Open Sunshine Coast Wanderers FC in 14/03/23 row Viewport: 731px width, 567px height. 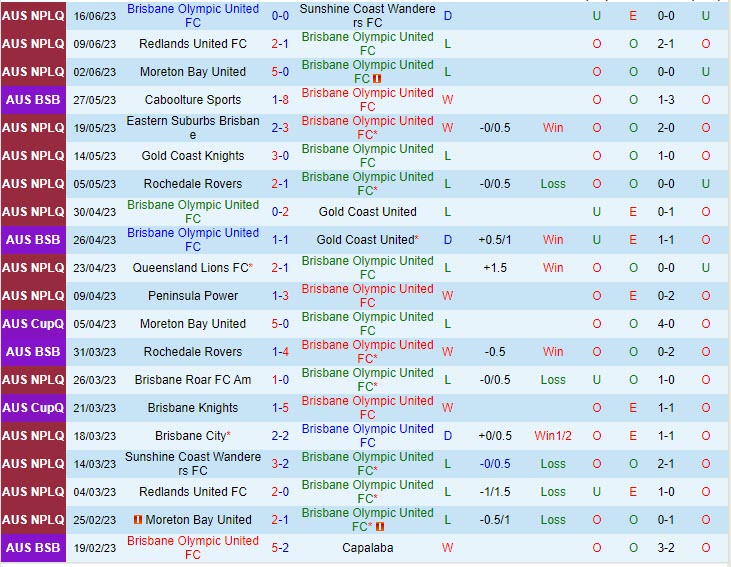coord(193,463)
